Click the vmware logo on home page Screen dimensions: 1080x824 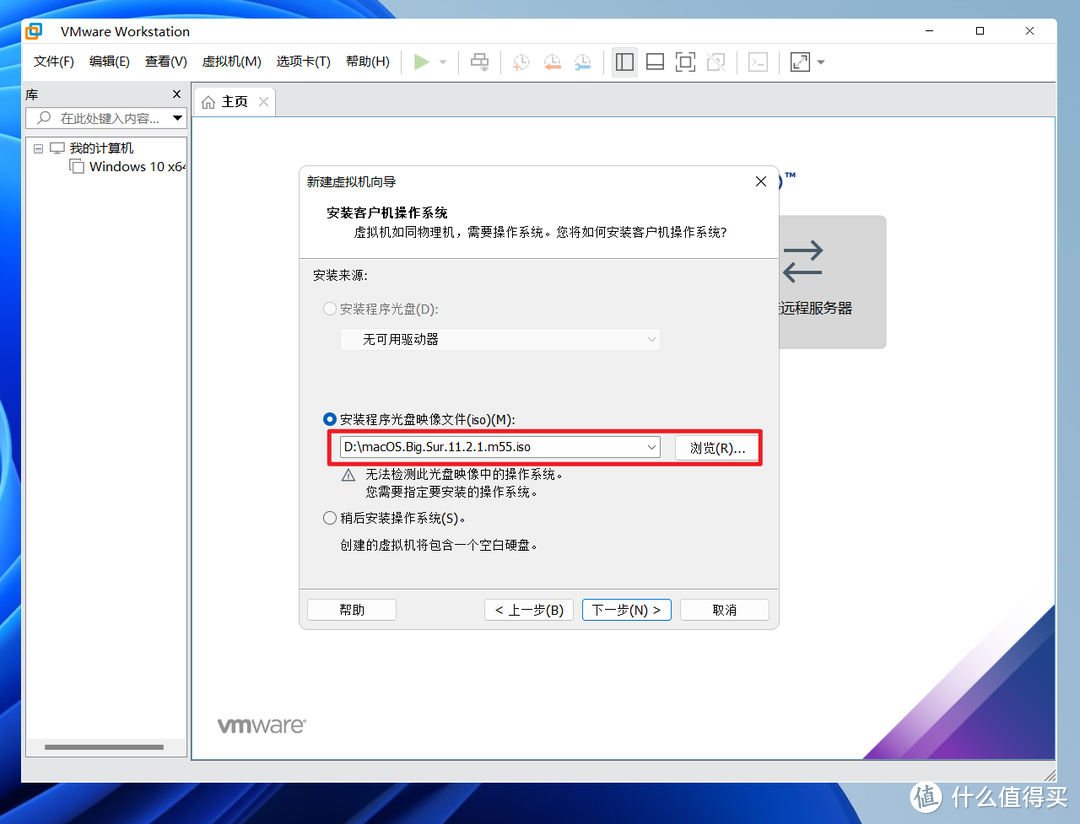tap(262, 725)
